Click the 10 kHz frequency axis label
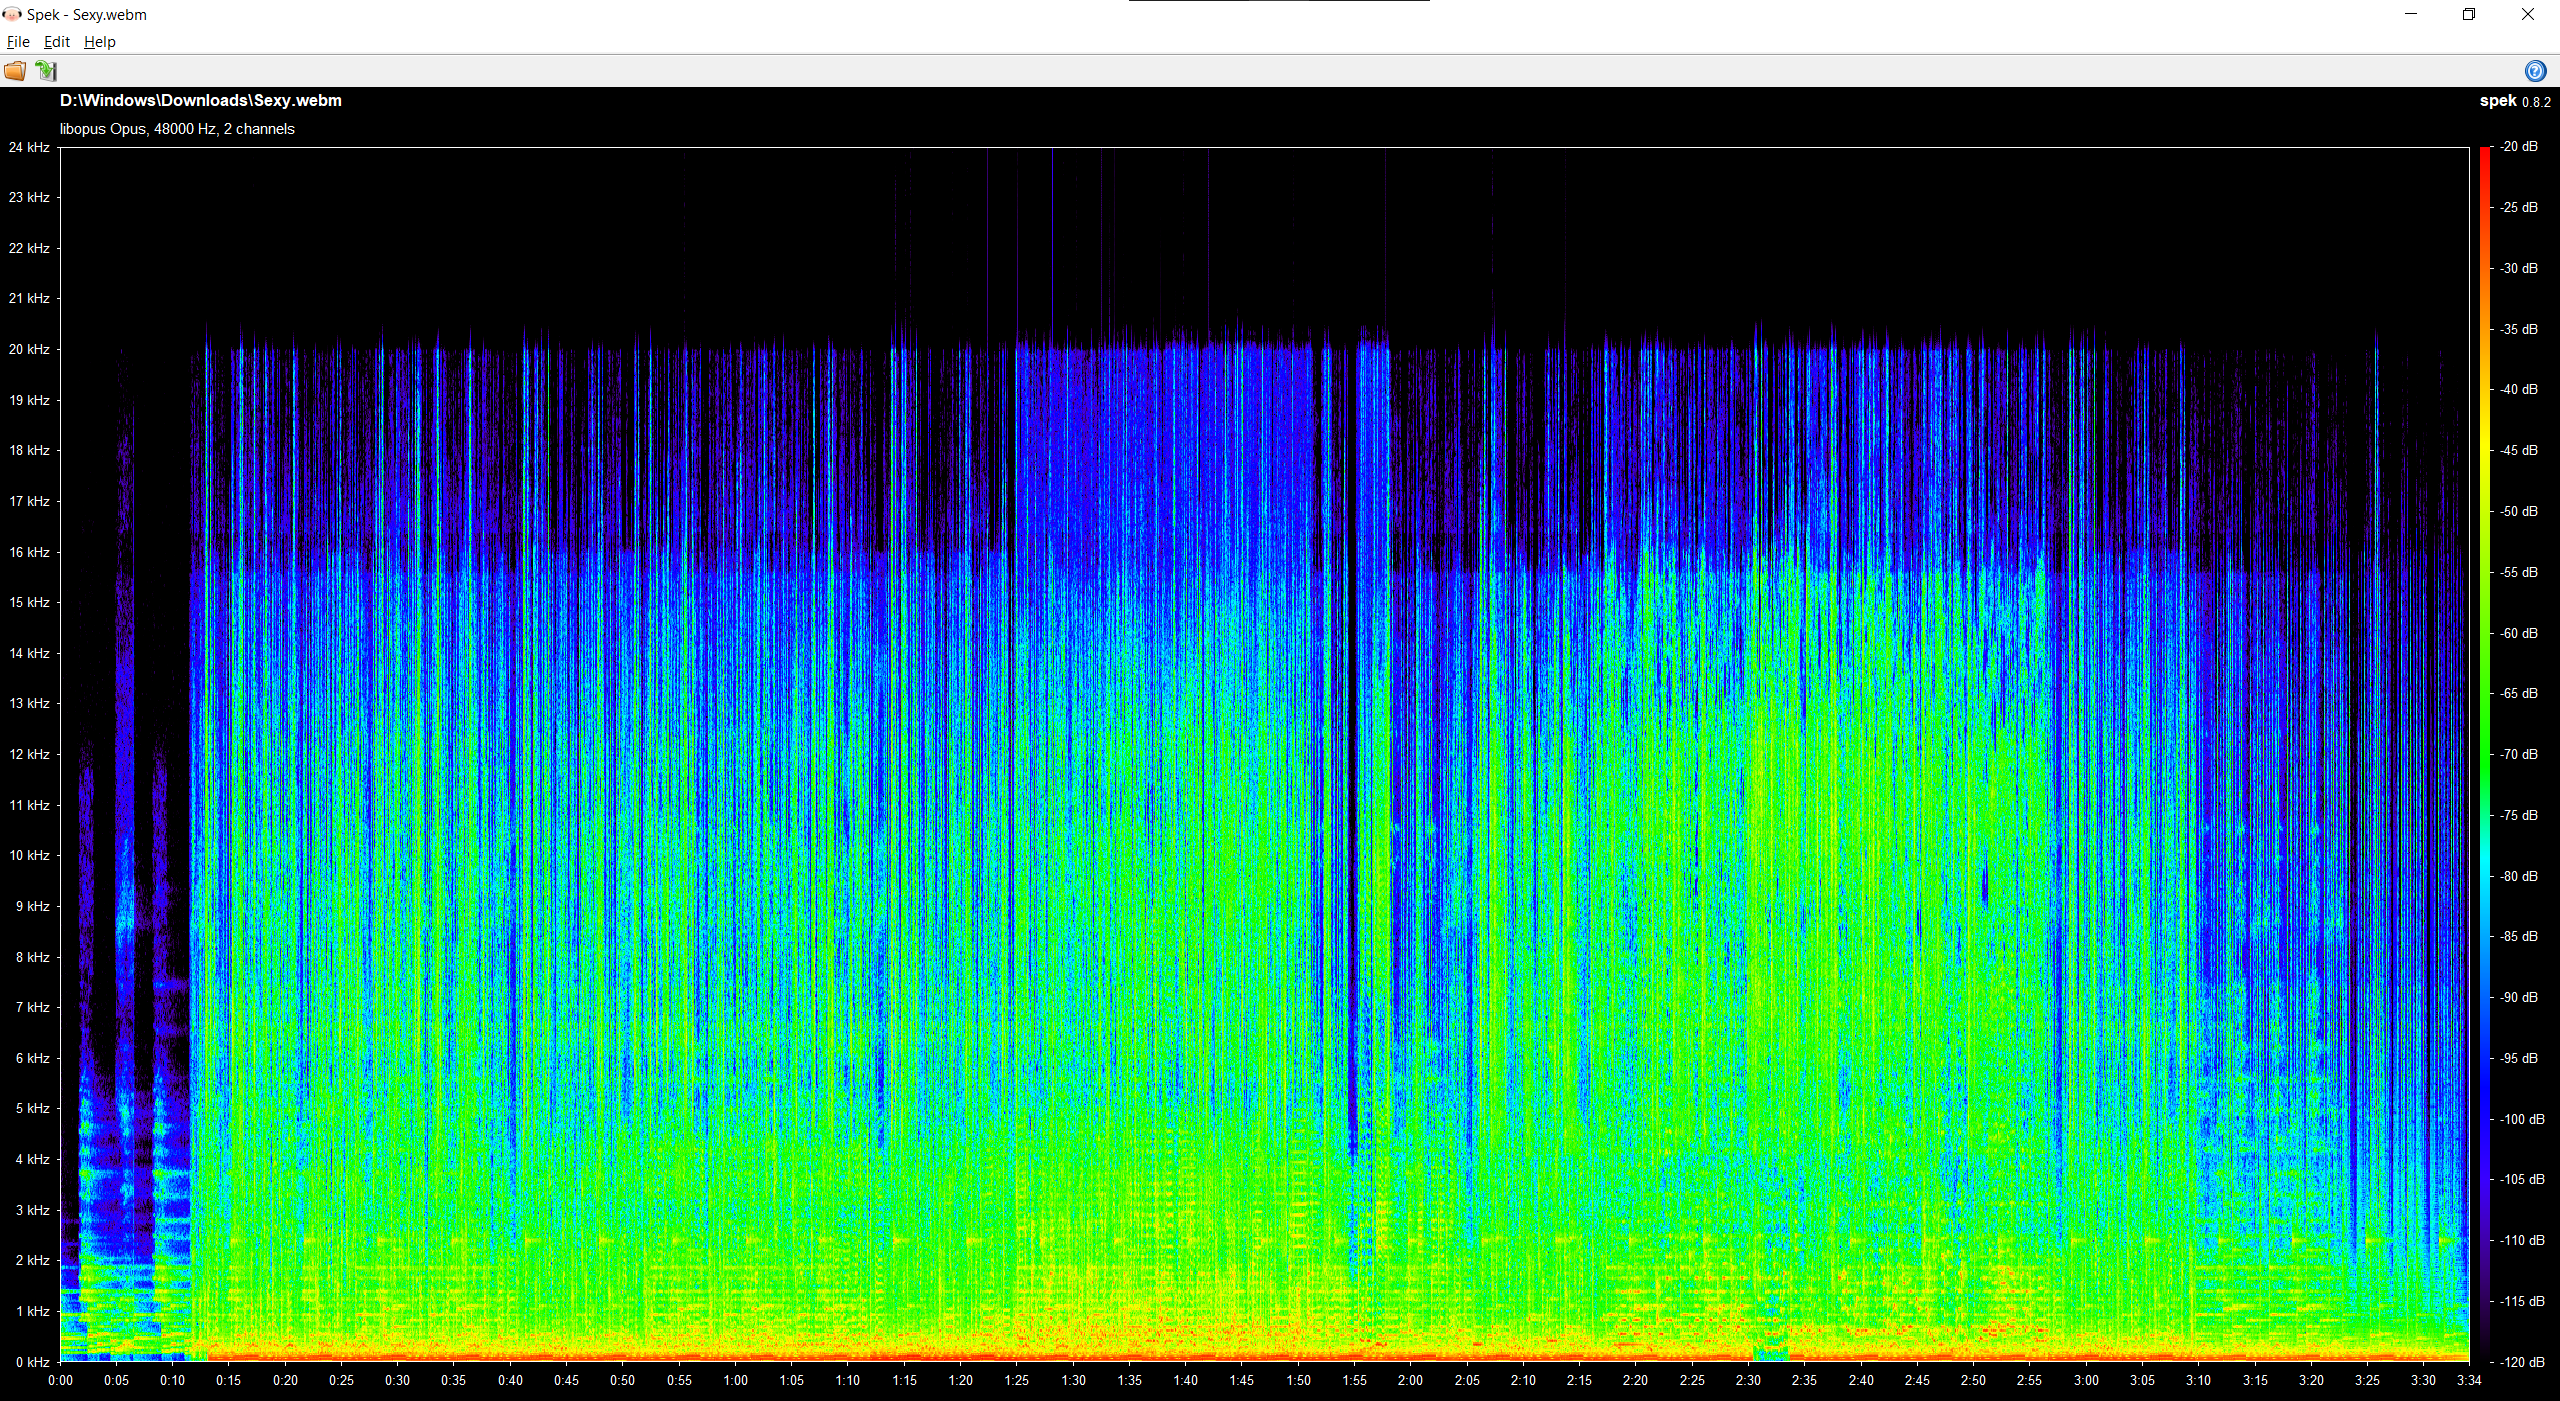The width and height of the screenshot is (2560, 1401). point(29,855)
